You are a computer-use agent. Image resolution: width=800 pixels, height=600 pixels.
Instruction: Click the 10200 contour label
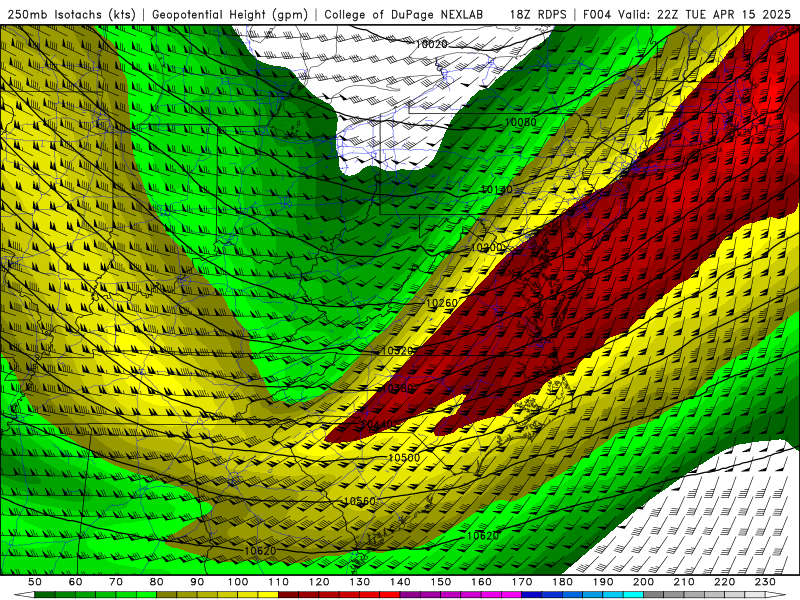point(486,247)
